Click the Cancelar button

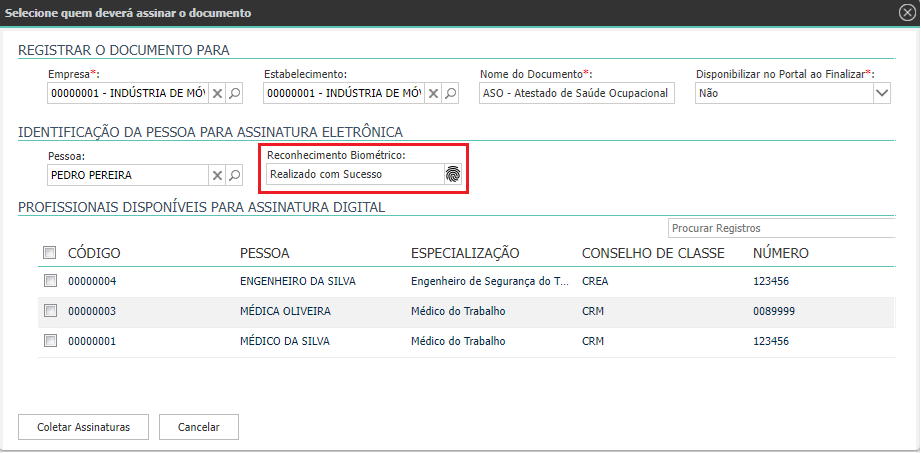pyautogui.click(x=199, y=427)
